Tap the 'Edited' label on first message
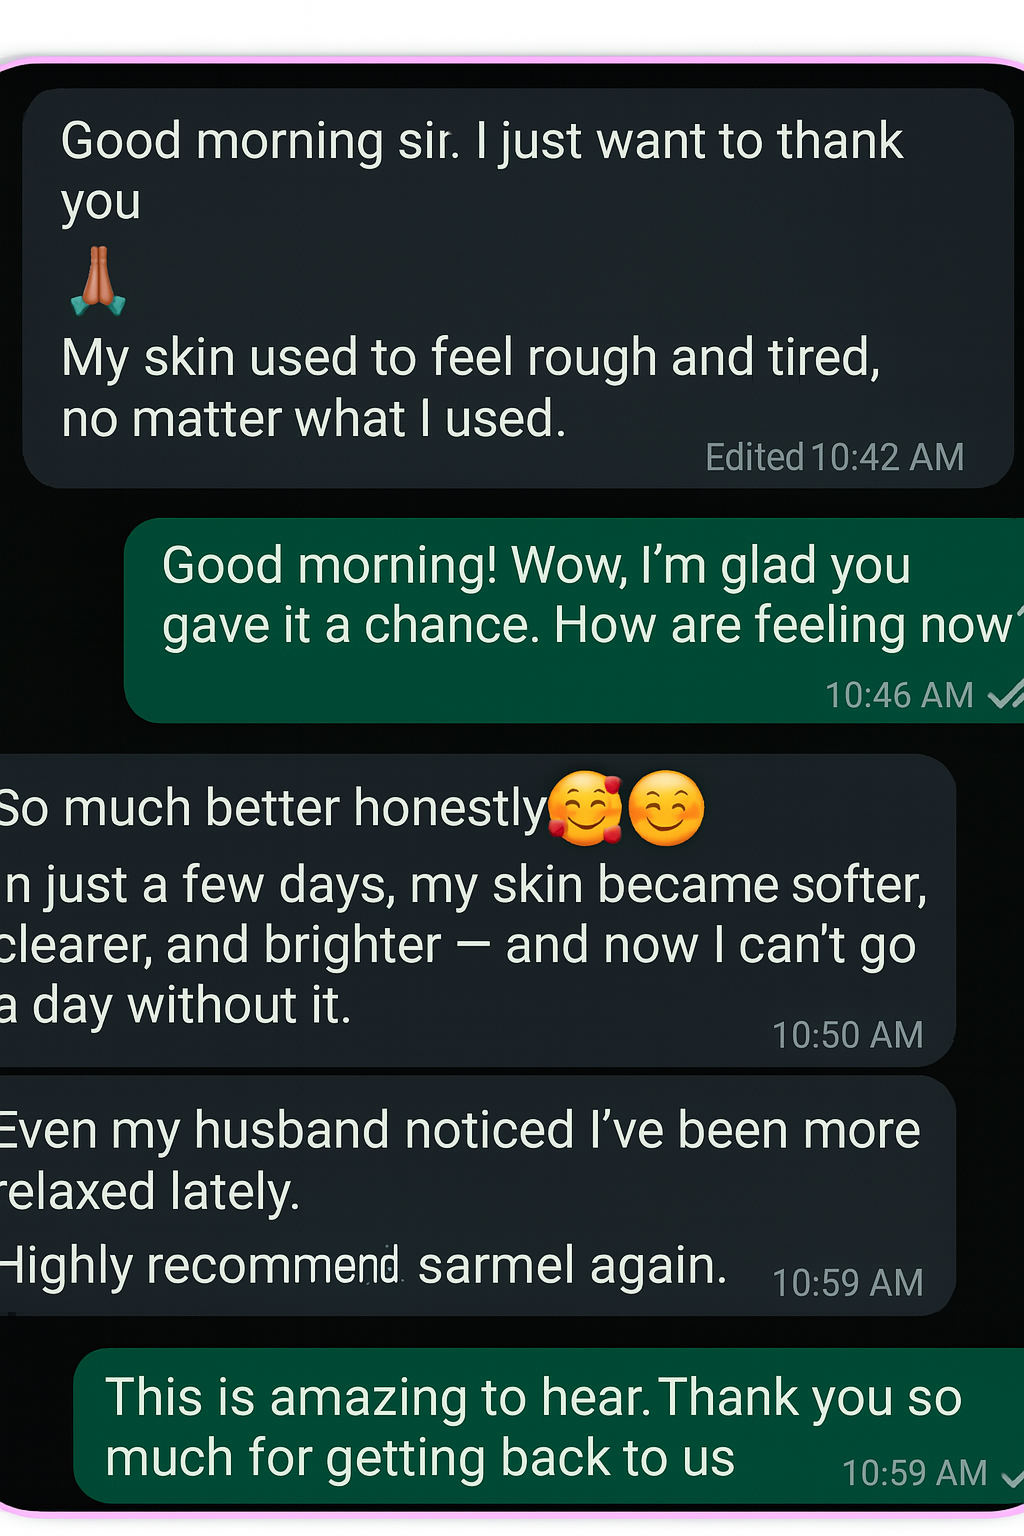This screenshot has width=1024, height=1536. click(x=755, y=457)
